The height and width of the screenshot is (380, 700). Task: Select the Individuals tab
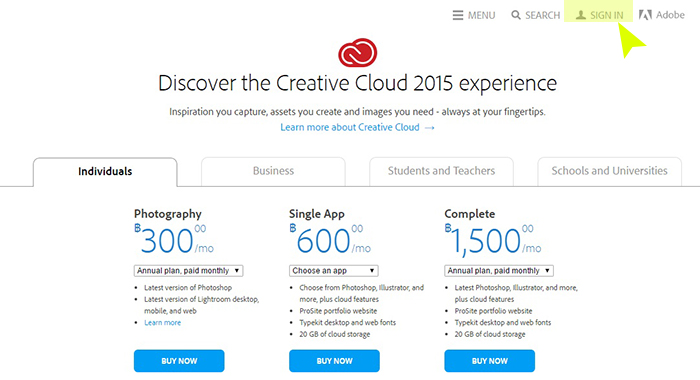pyautogui.click(x=105, y=171)
